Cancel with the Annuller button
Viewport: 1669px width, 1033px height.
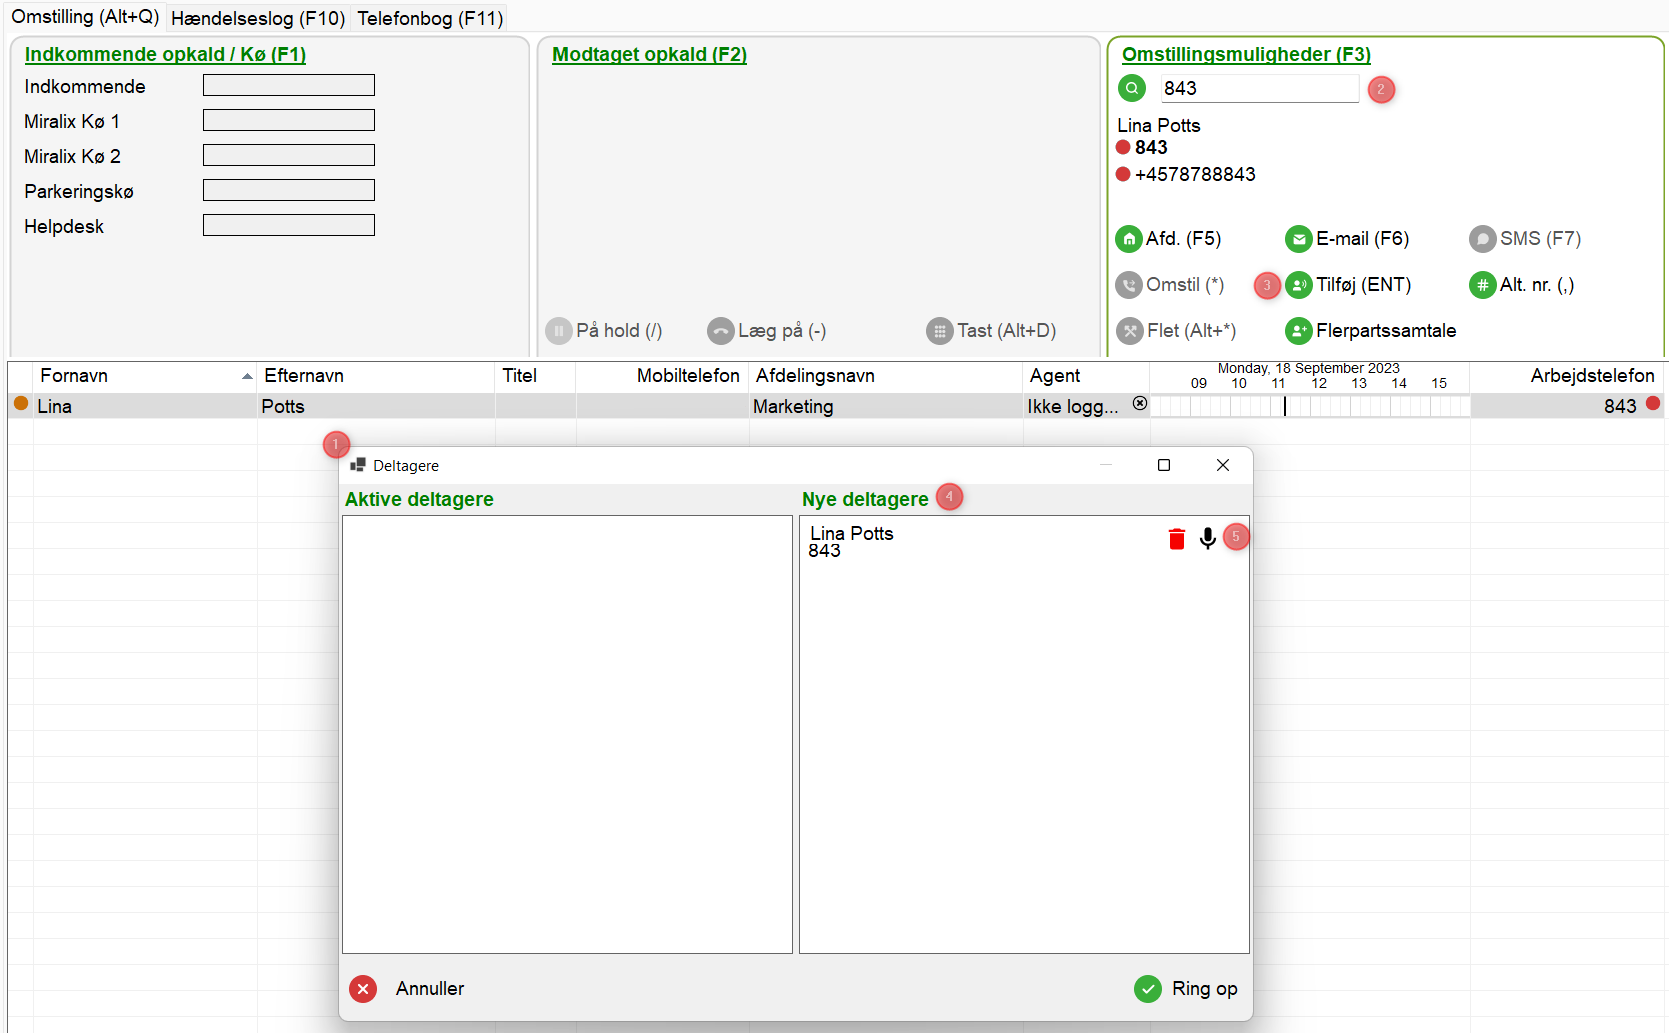363,988
